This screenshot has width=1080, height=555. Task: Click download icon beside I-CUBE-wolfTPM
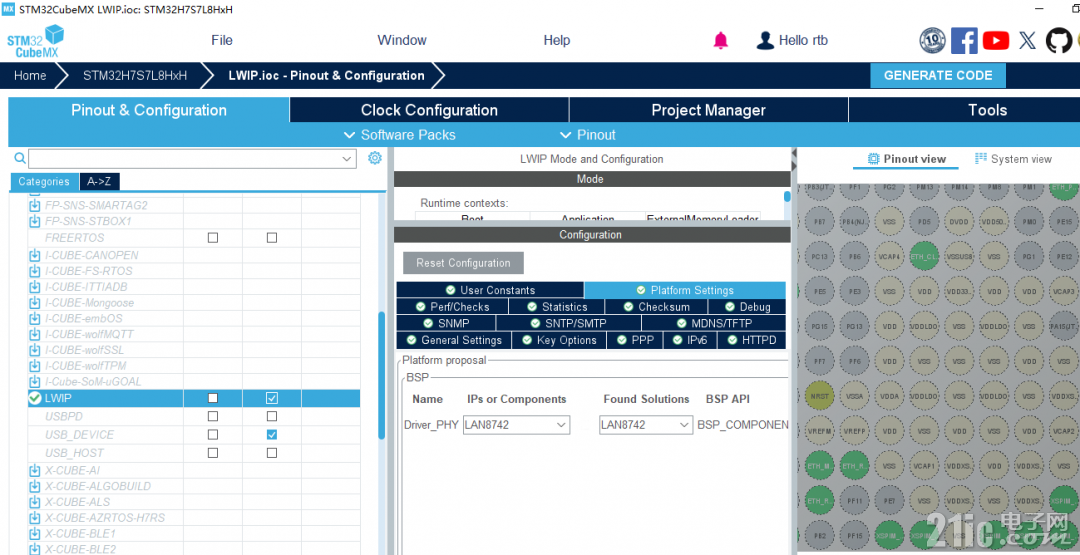coord(34,366)
